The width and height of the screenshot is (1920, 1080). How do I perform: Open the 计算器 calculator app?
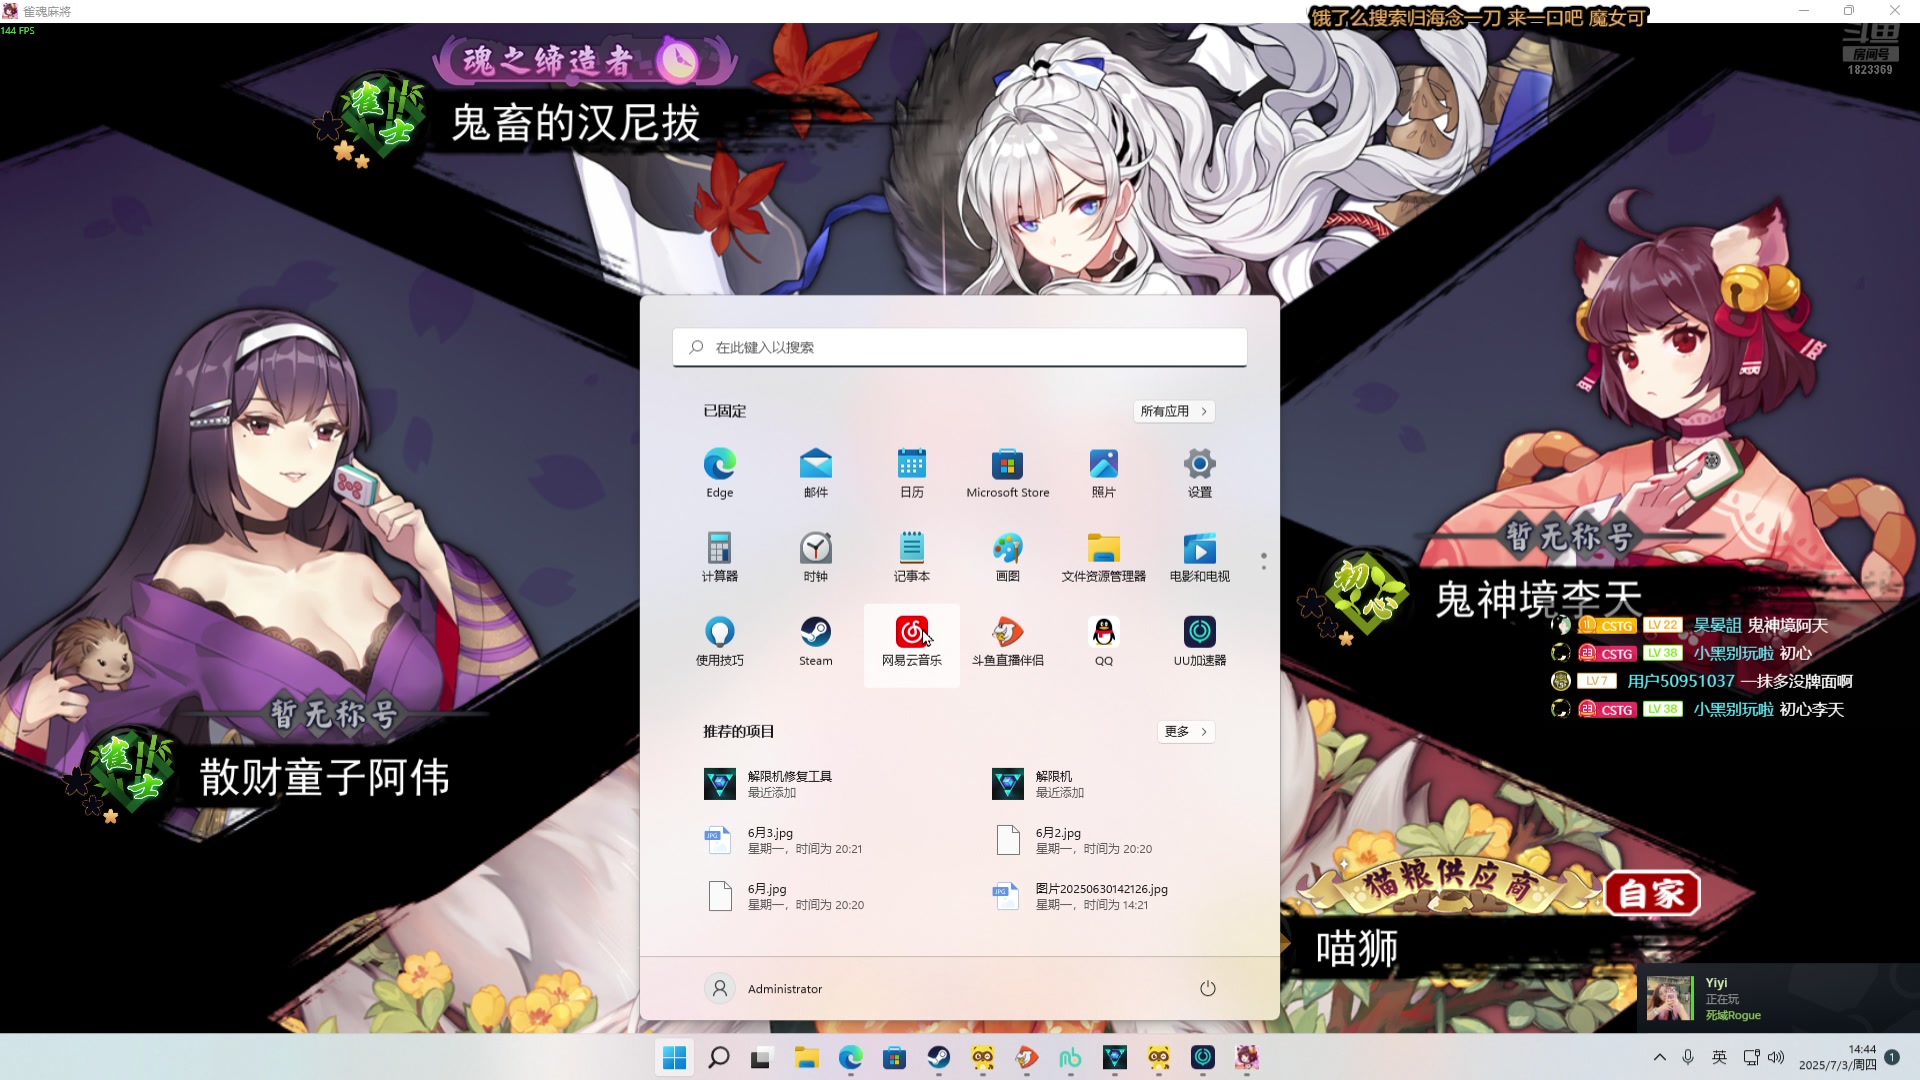click(x=720, y=557)
